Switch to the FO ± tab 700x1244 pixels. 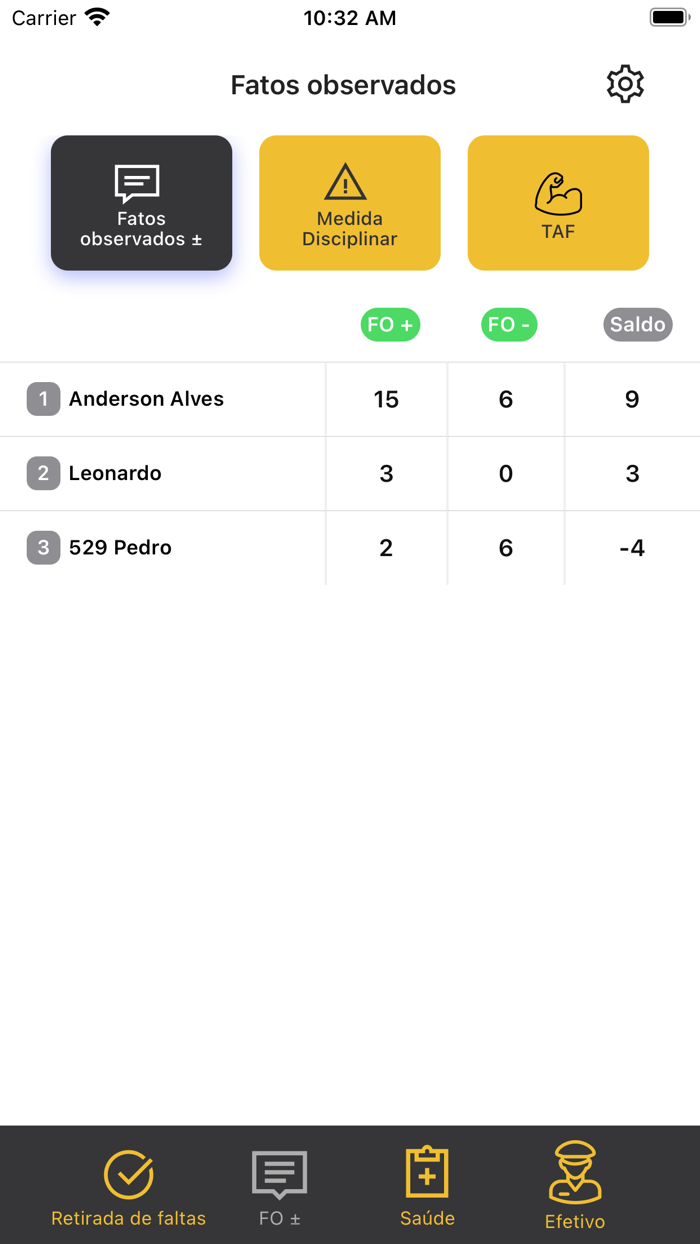click(x=279, y=1189)
